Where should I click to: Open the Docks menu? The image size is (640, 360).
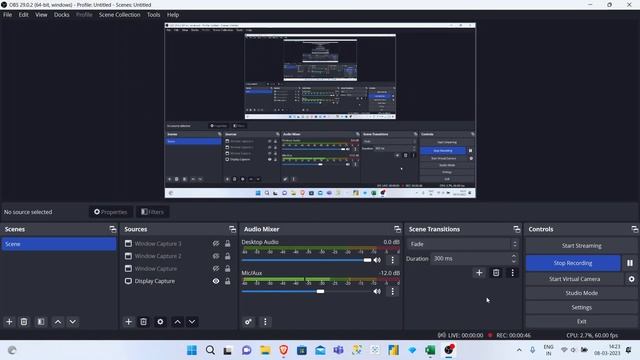pos(62,15)
